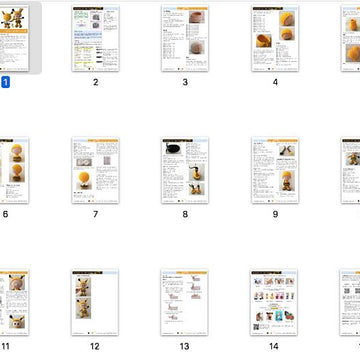
Task: Click the page number label "13"
Action: 184,346
